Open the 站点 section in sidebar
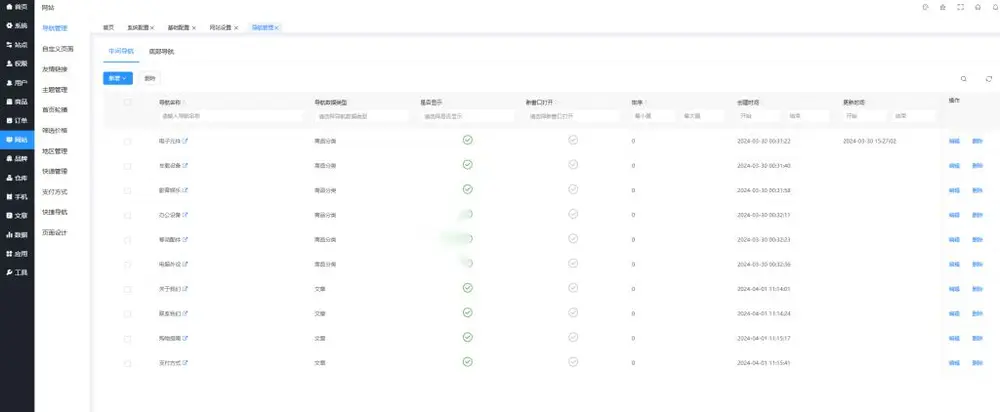This screenshot has width=1000, height=412. pos(17,45)
